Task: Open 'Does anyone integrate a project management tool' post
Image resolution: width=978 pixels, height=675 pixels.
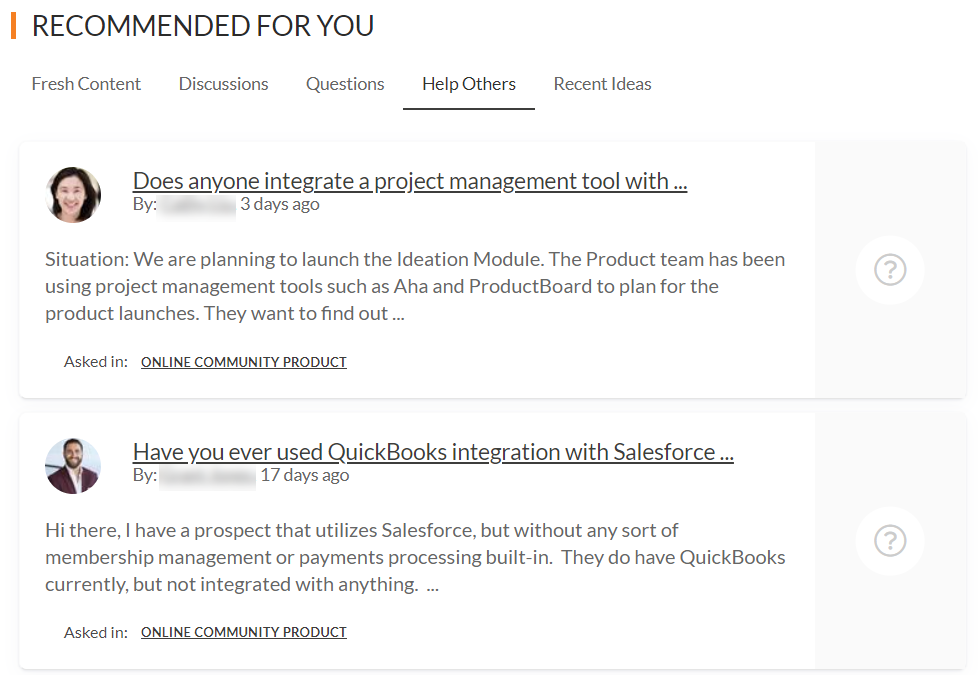Action: (x=410, y=181)
